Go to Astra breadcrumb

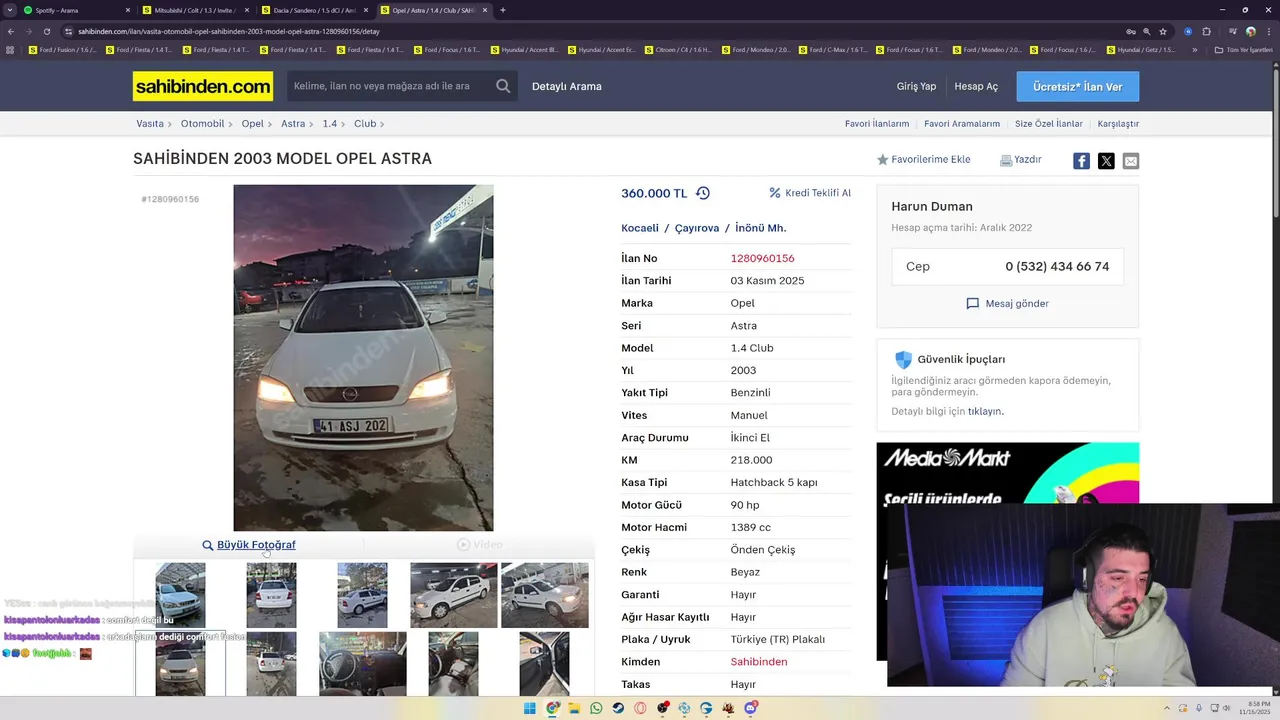[x=293, y=124]
